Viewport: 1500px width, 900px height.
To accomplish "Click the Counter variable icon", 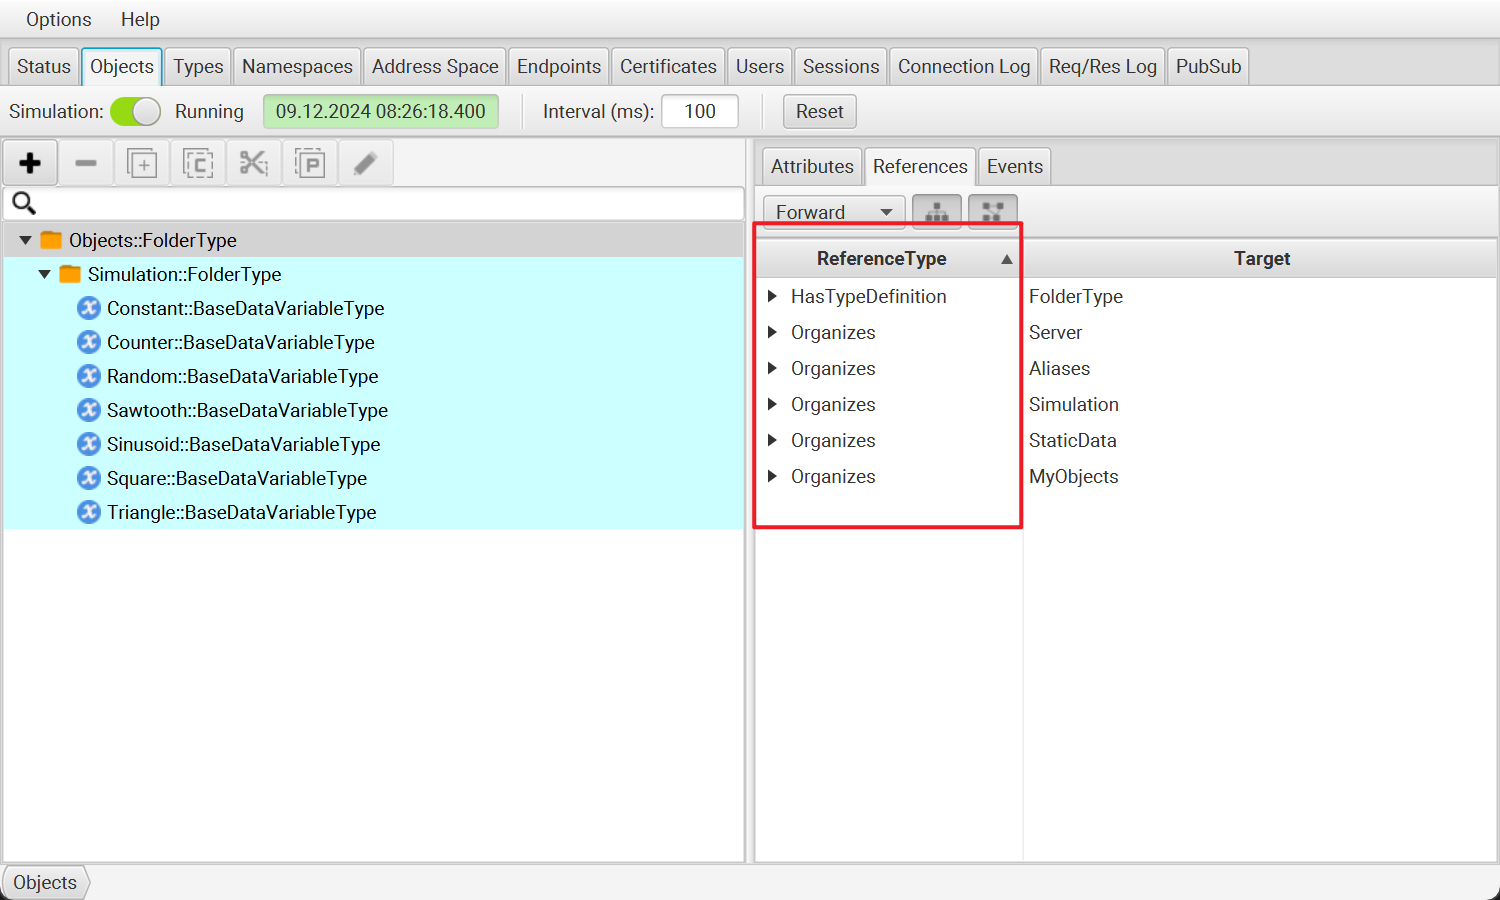I will point(89,342).
